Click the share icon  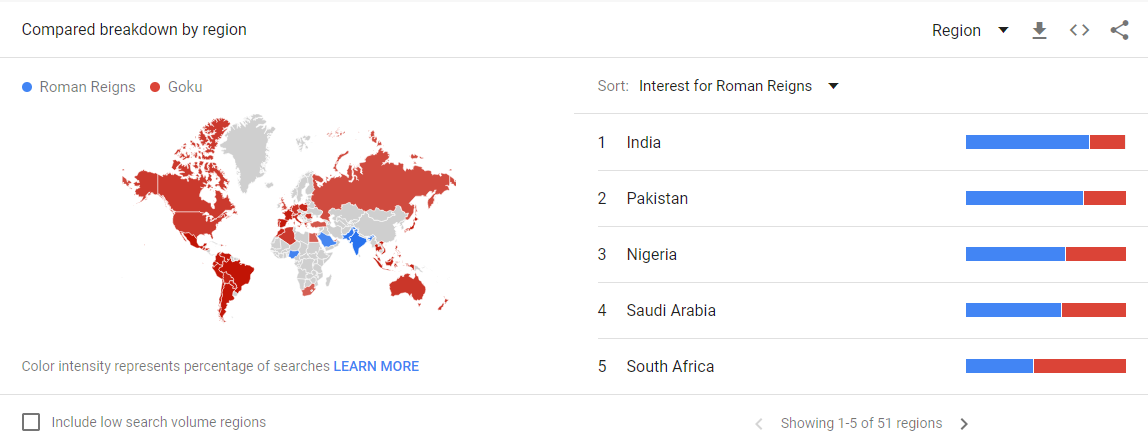click(1119, 30)
